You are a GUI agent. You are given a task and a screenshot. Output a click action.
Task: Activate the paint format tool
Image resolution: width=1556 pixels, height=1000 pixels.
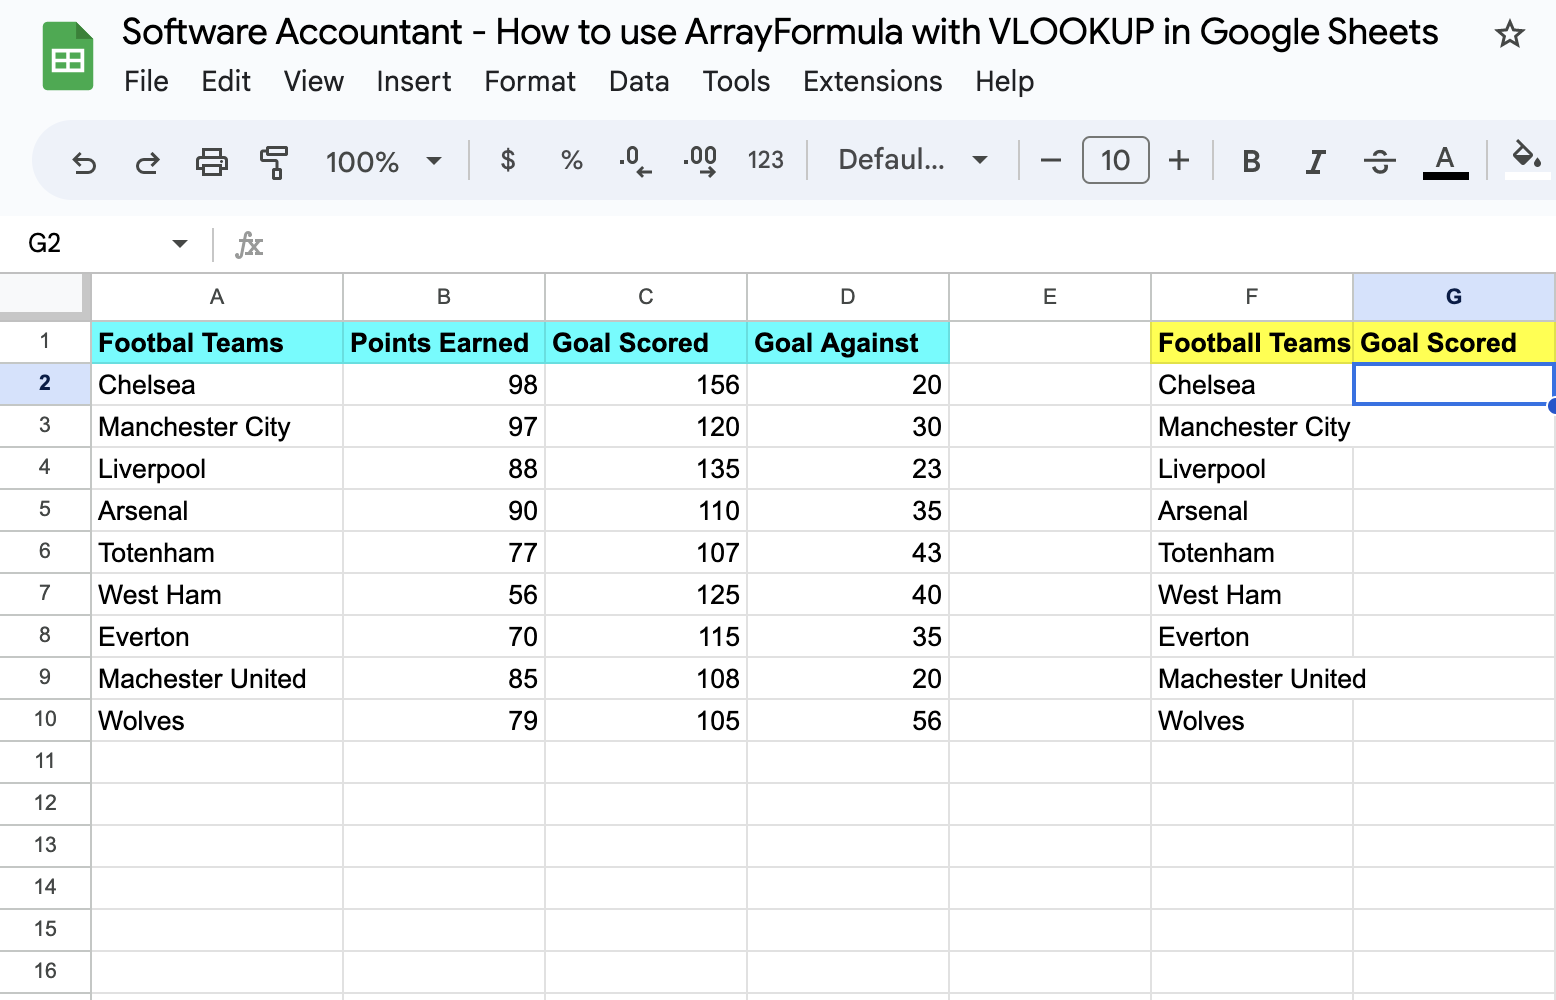(x=274, y=161)
